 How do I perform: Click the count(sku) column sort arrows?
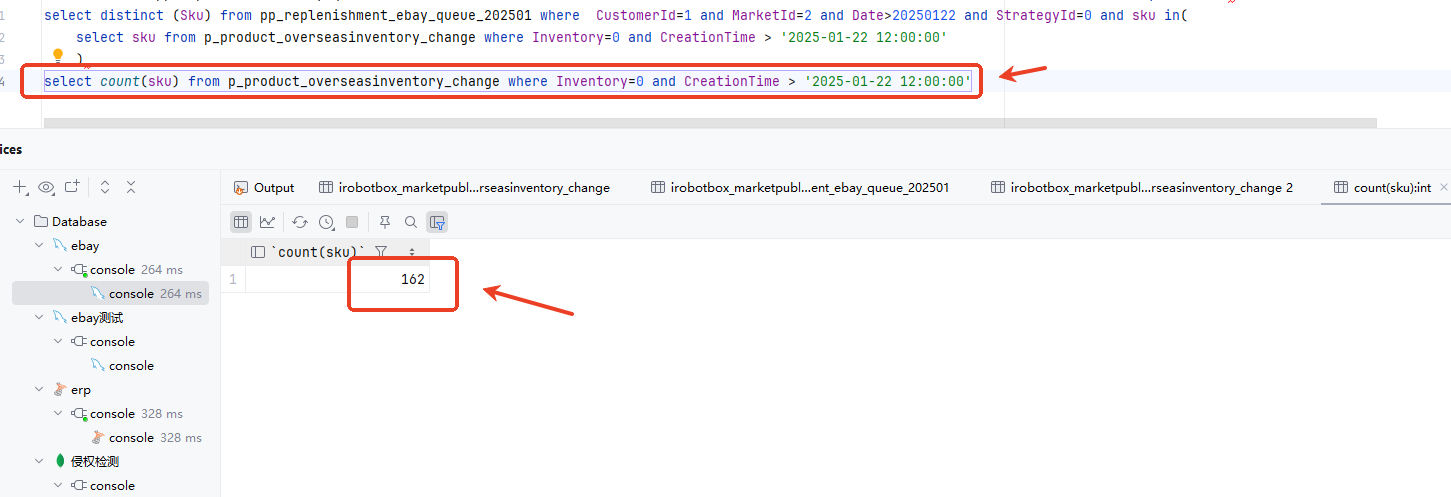point(412,252)
